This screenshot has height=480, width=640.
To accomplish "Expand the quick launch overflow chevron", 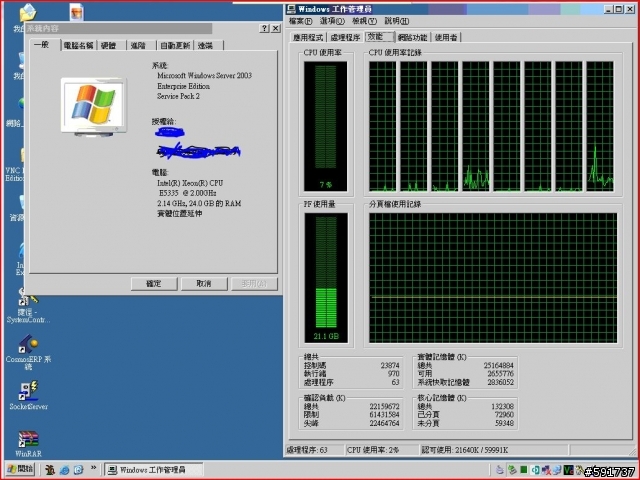I will pyautogui.click(x=93, y=468).
